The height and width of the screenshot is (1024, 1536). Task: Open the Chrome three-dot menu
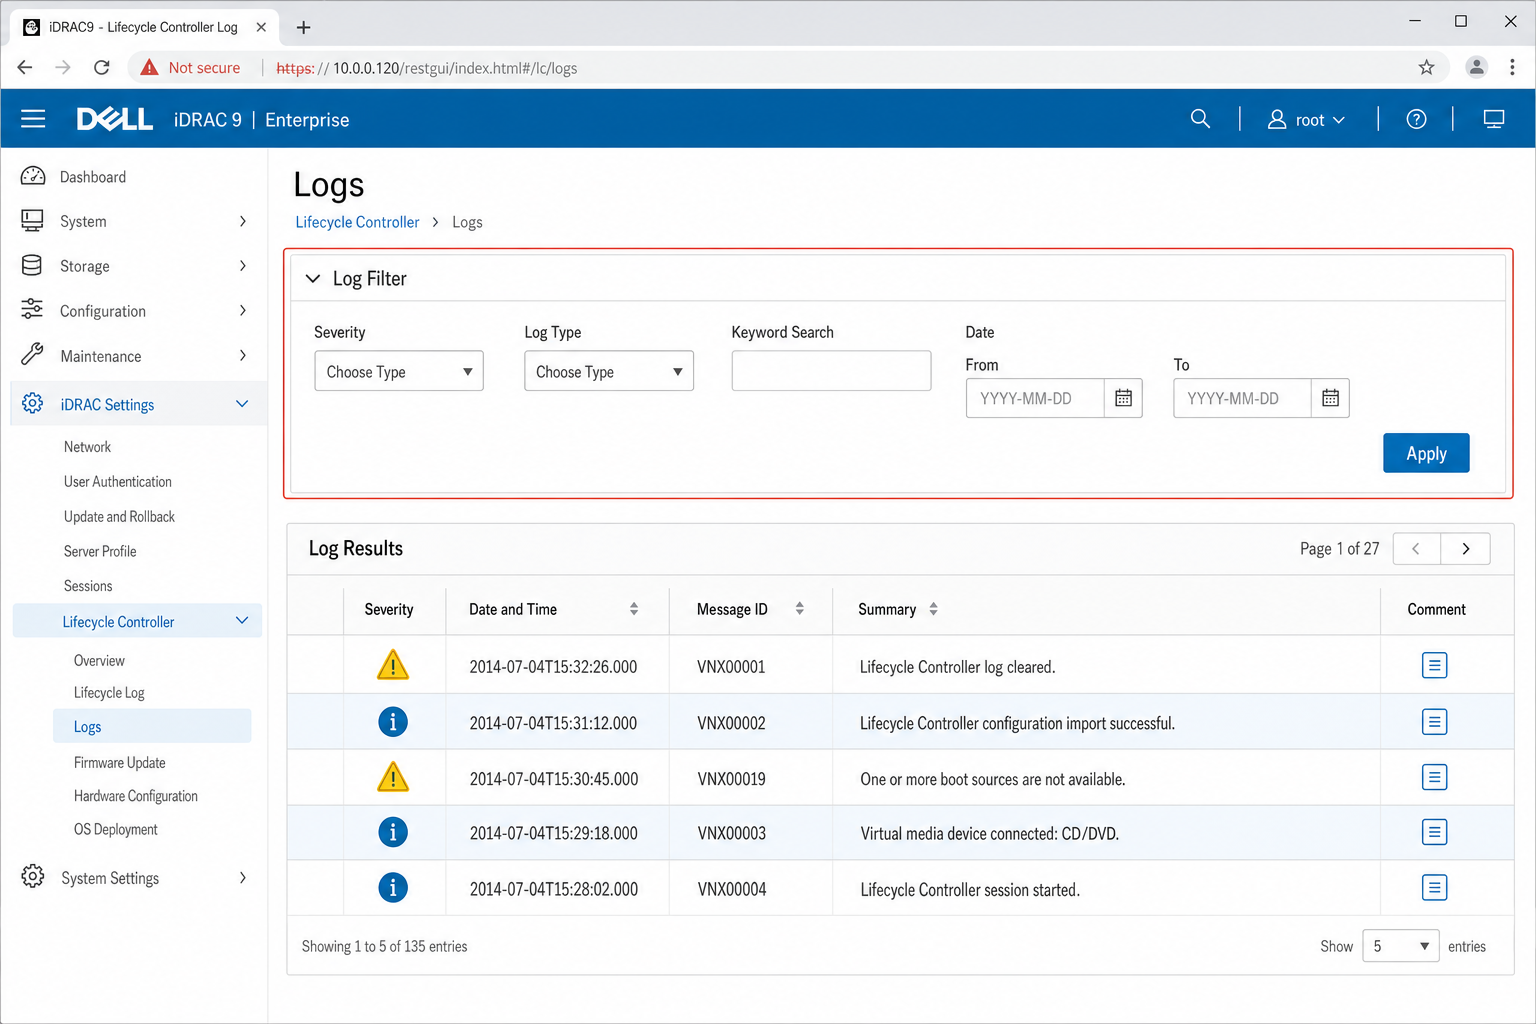tap(1512, 67)
